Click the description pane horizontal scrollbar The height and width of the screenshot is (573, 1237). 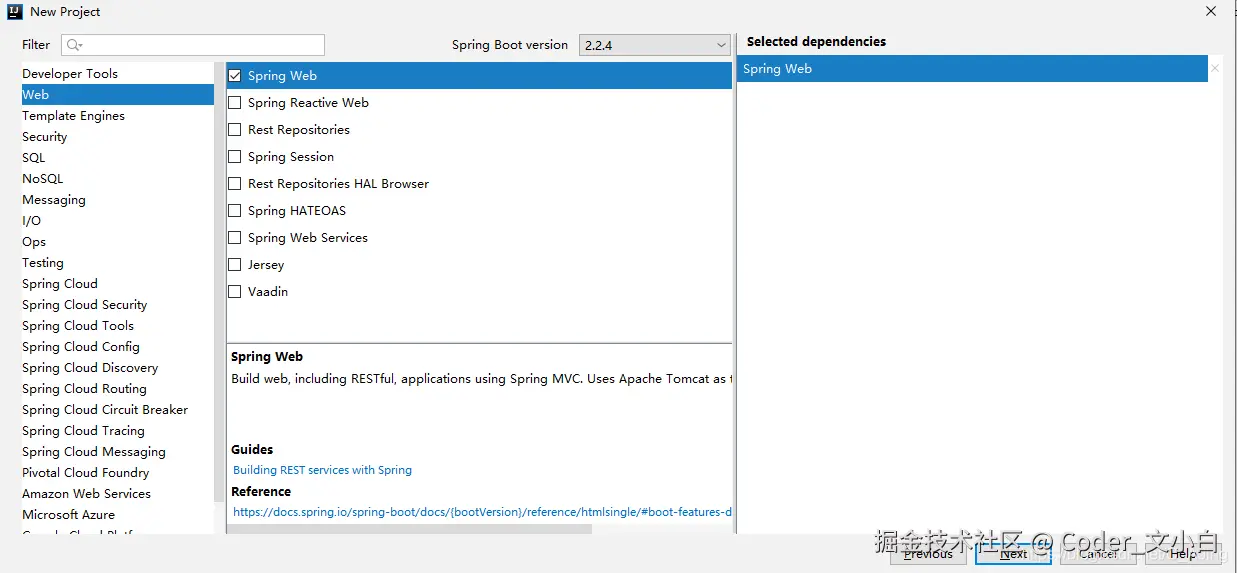[x=410, y=529]
